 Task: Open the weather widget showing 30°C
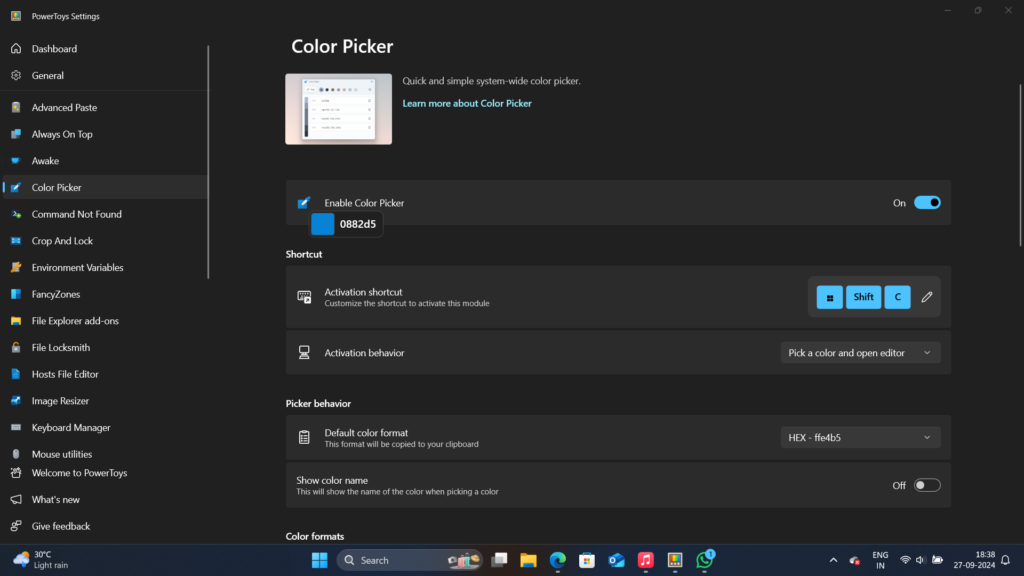(40, 560)
